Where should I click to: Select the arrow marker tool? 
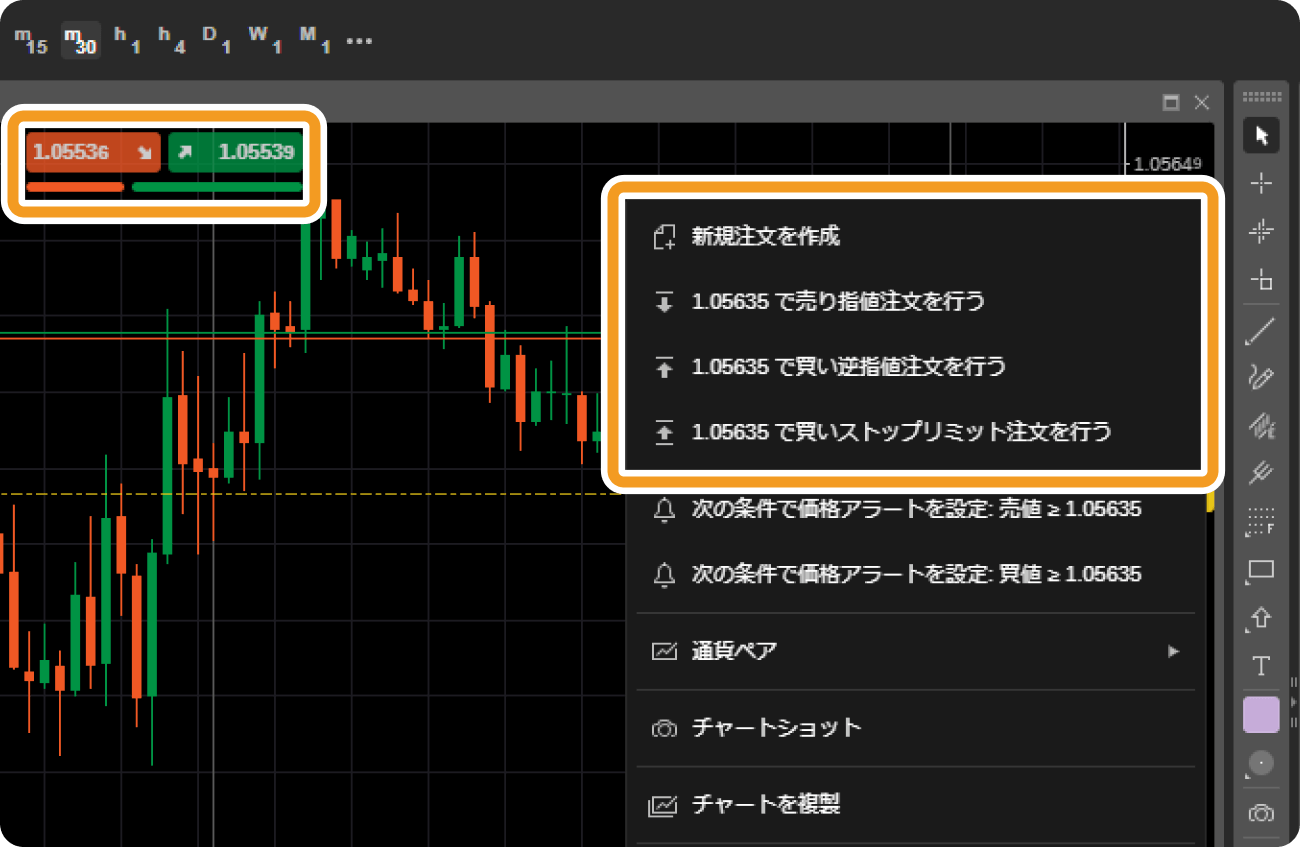1261,619
